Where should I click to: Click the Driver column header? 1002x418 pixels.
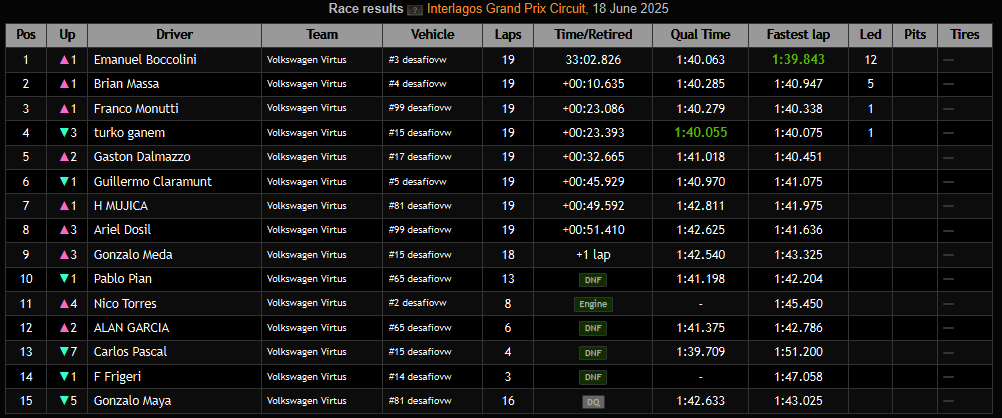click(x=174, y=35)
